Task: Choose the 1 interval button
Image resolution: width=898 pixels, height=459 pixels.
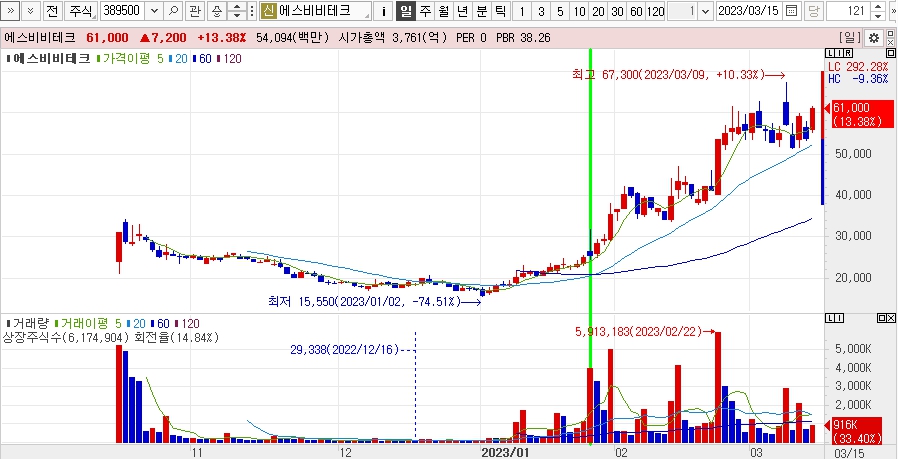Action: (x=522, y=10)
